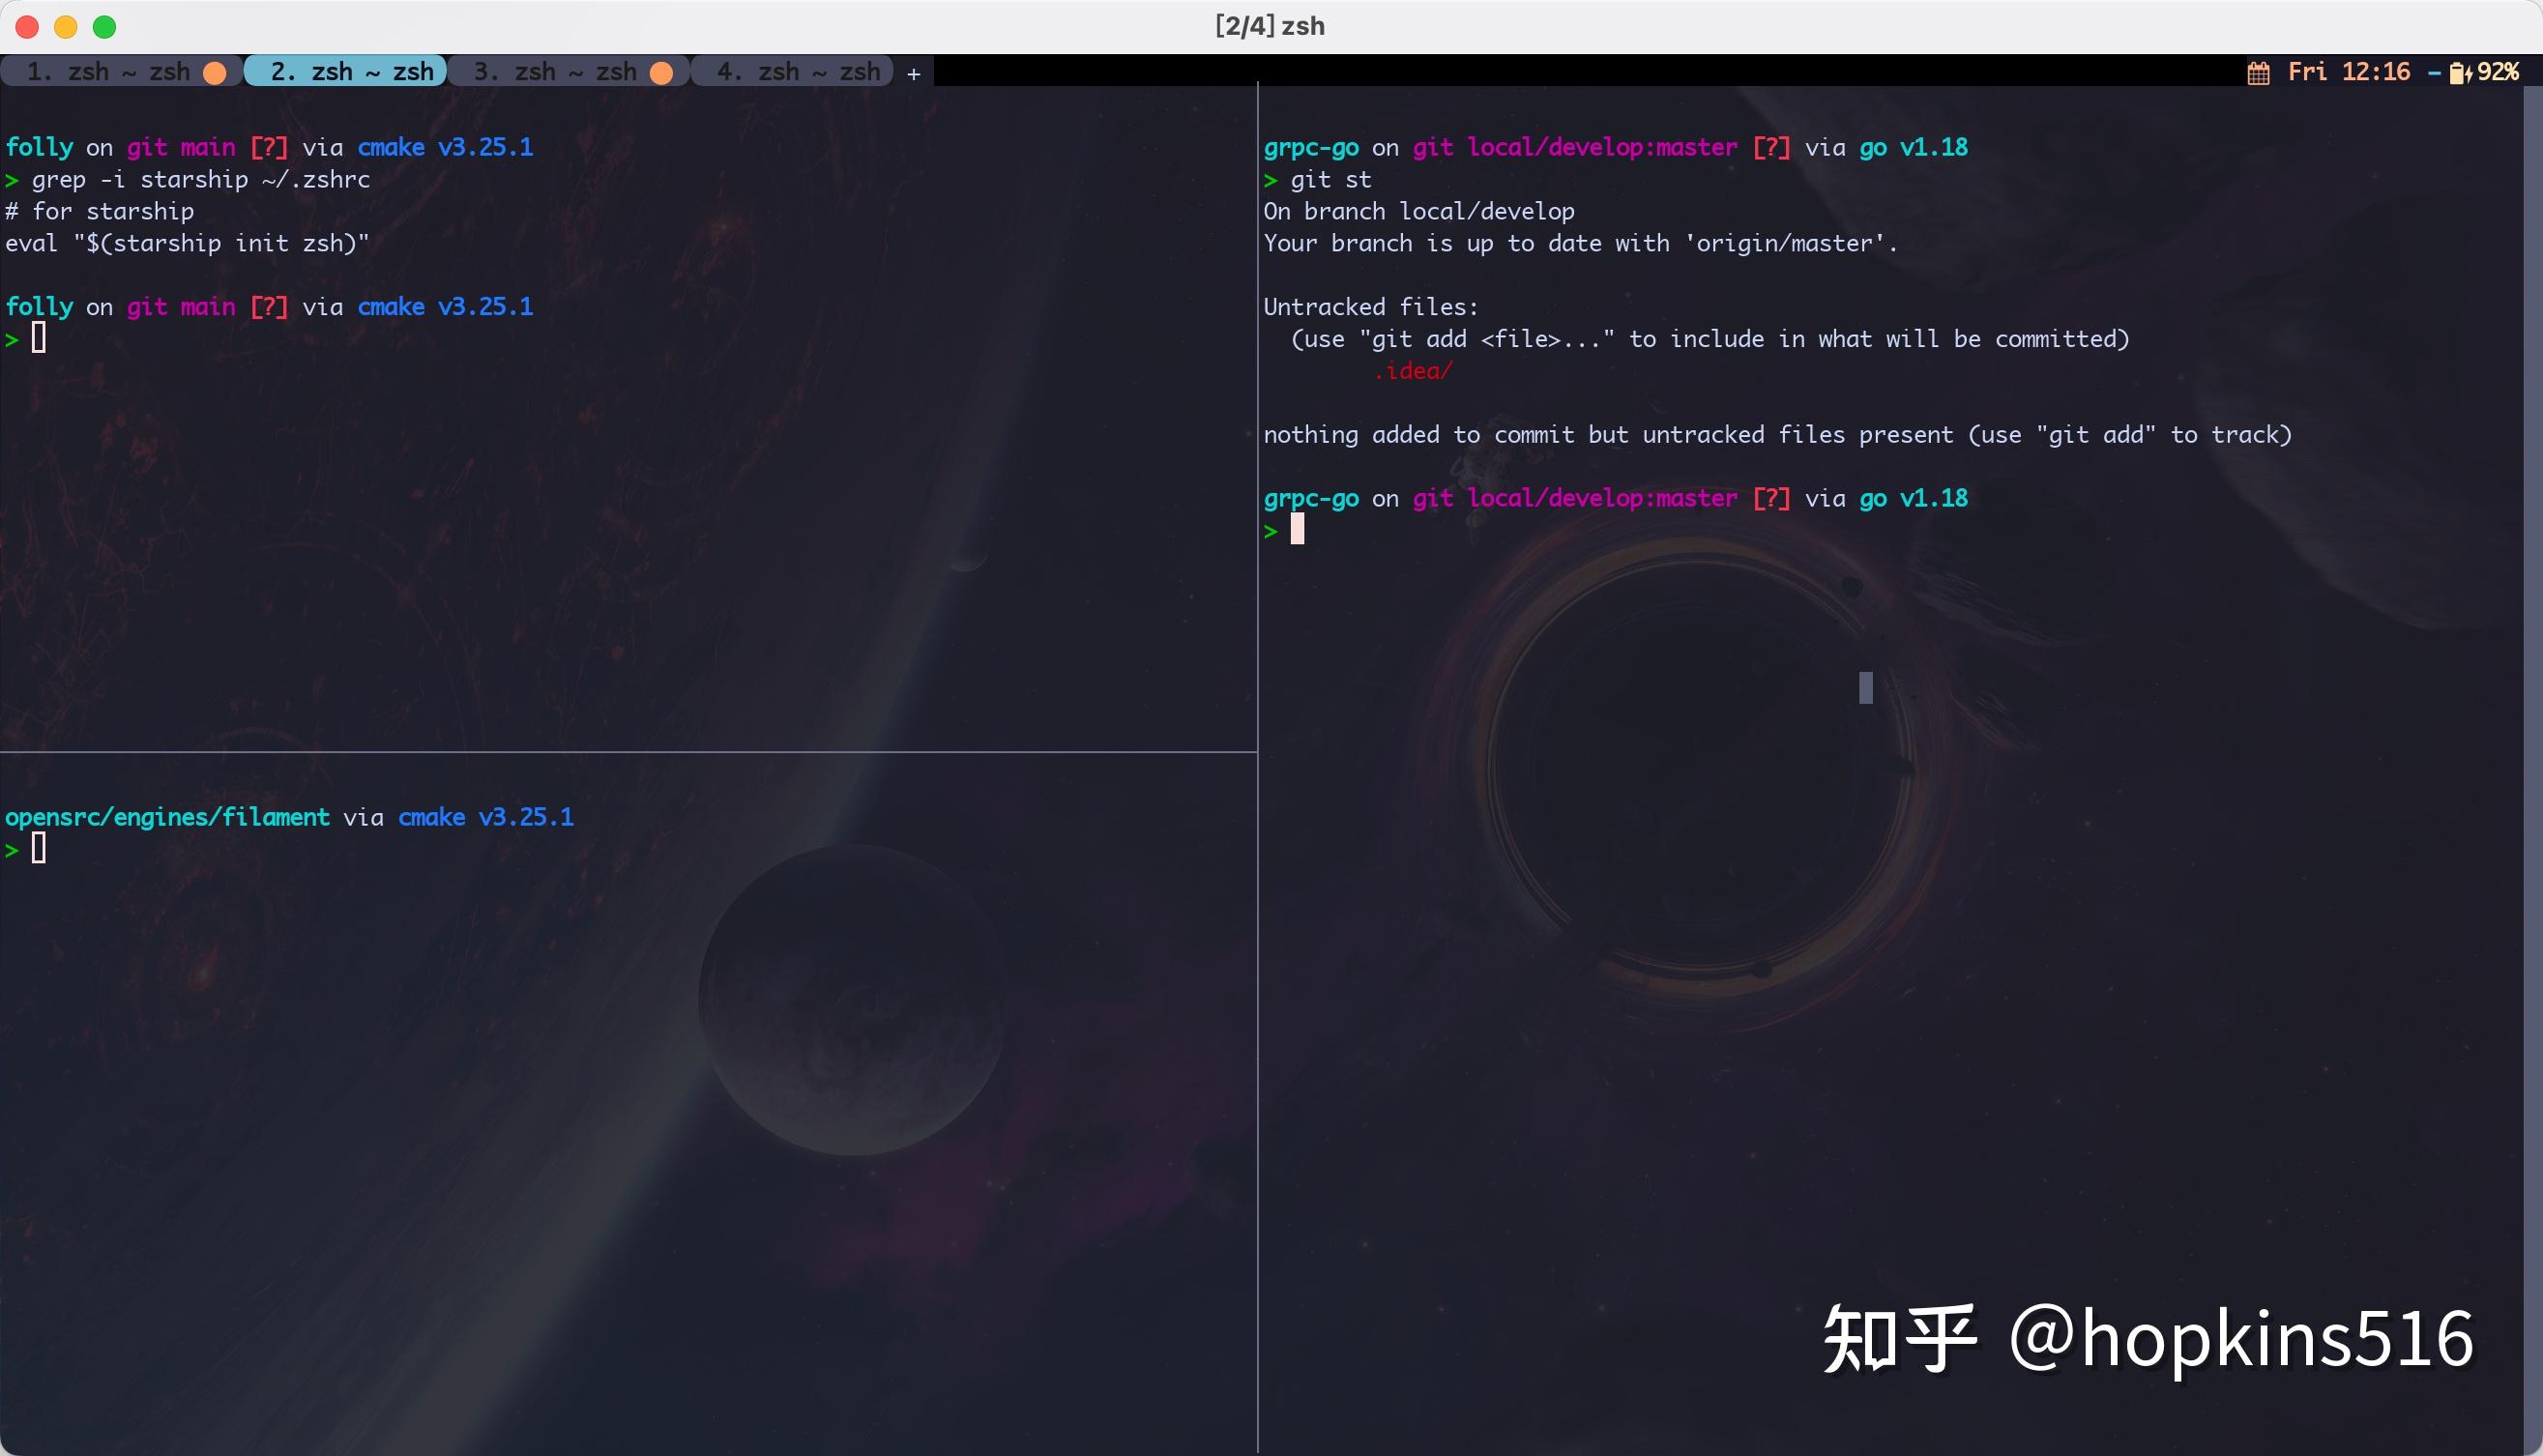The image size is (2543, 1456).
Task: Open a new terminal tab with the plus icon
Action: pyautogui.click(x=913, y=73)
